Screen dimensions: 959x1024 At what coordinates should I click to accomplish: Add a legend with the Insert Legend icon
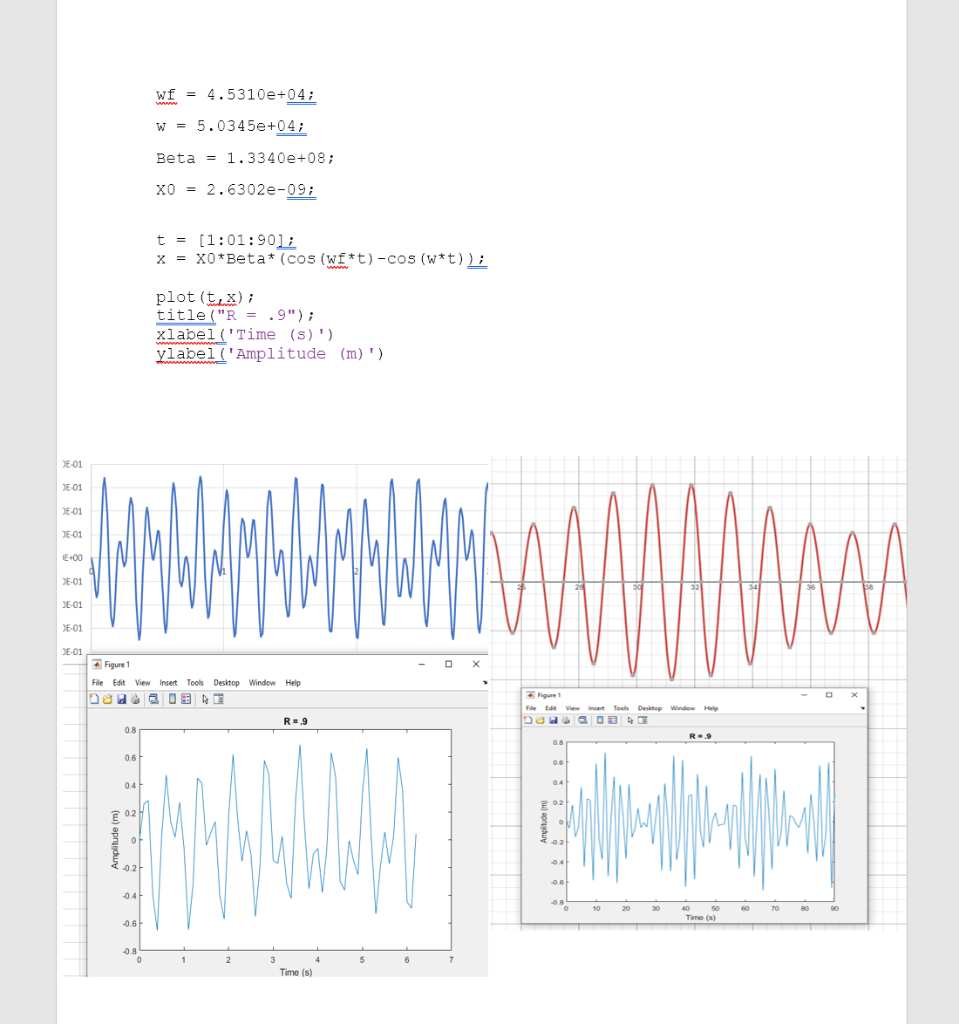185,697
